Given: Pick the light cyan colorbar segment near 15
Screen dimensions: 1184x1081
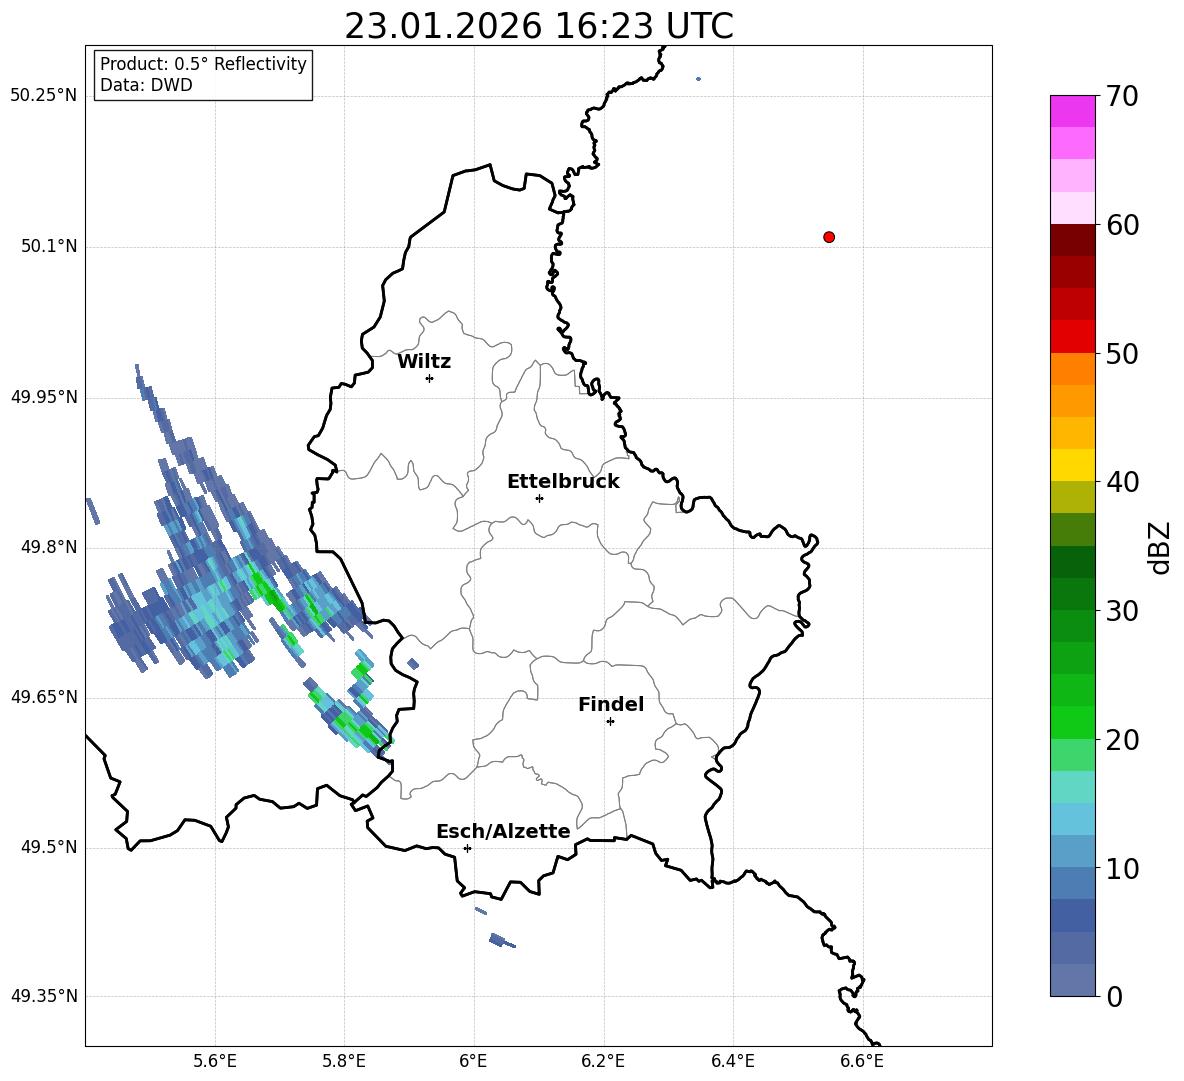Looking at the screenshot, I should [1072, 787].
